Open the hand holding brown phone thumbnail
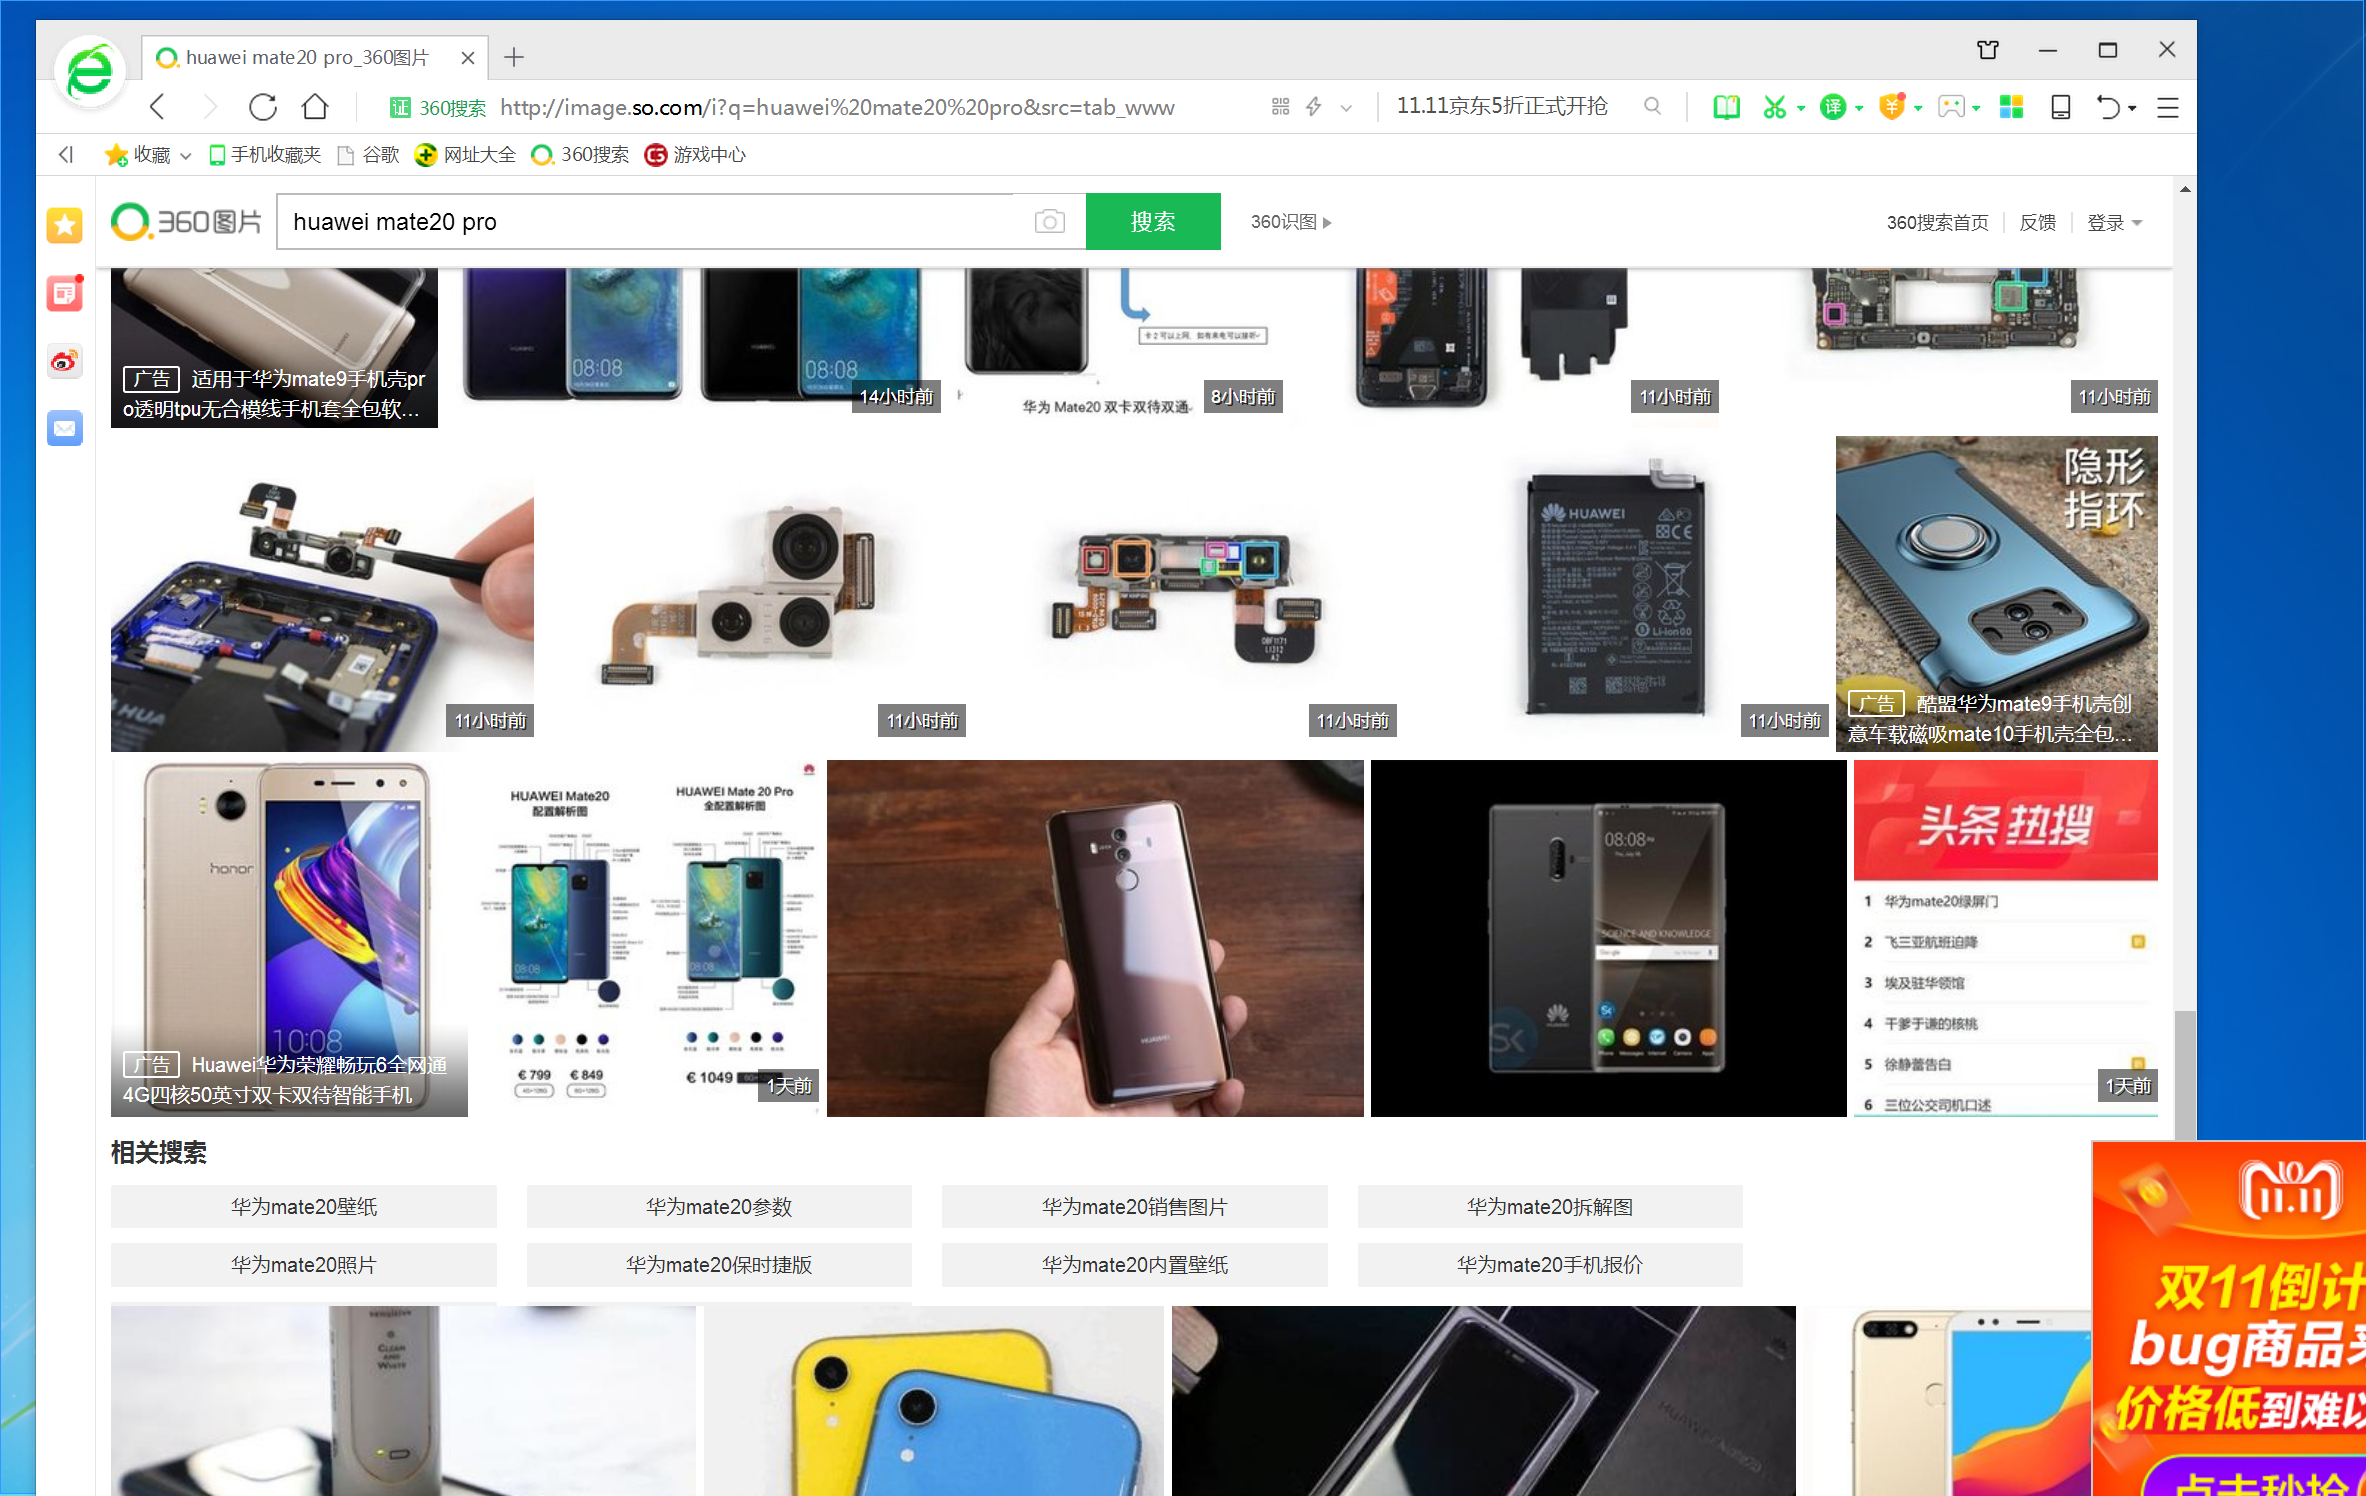Screen dimensions: 2366x1496 (x=1095, y=938)
